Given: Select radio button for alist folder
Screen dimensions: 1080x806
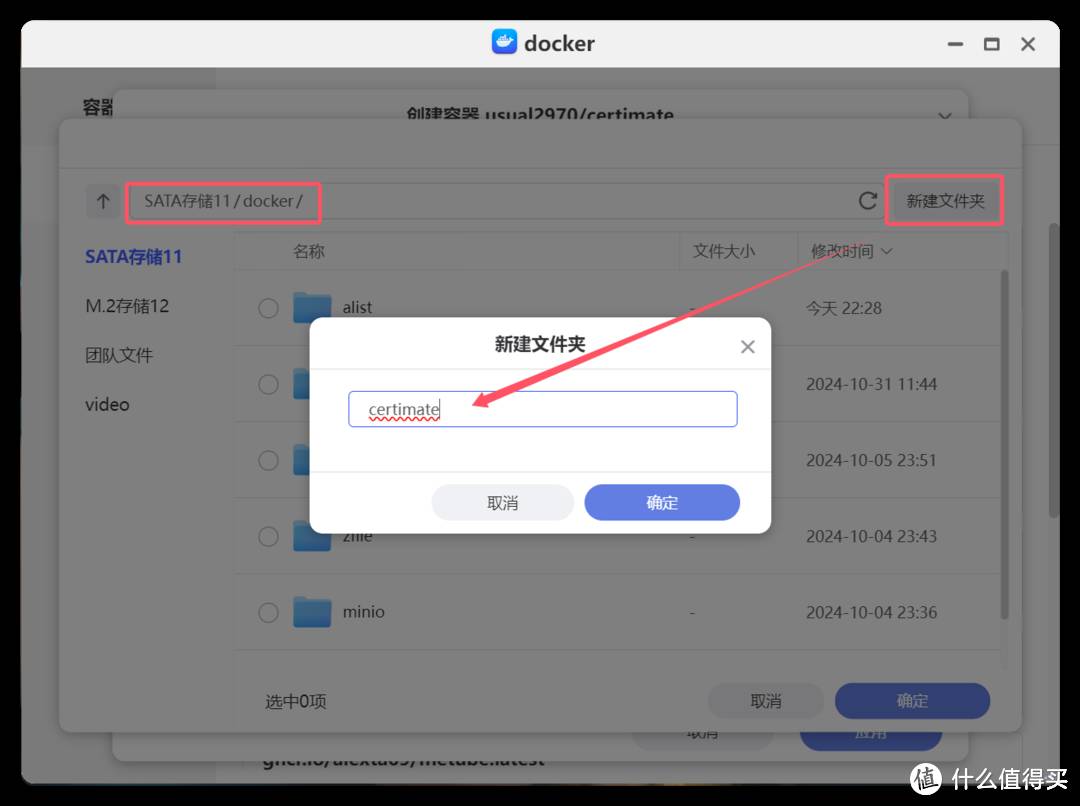Looking at the screenshot, I should point(269,308).
